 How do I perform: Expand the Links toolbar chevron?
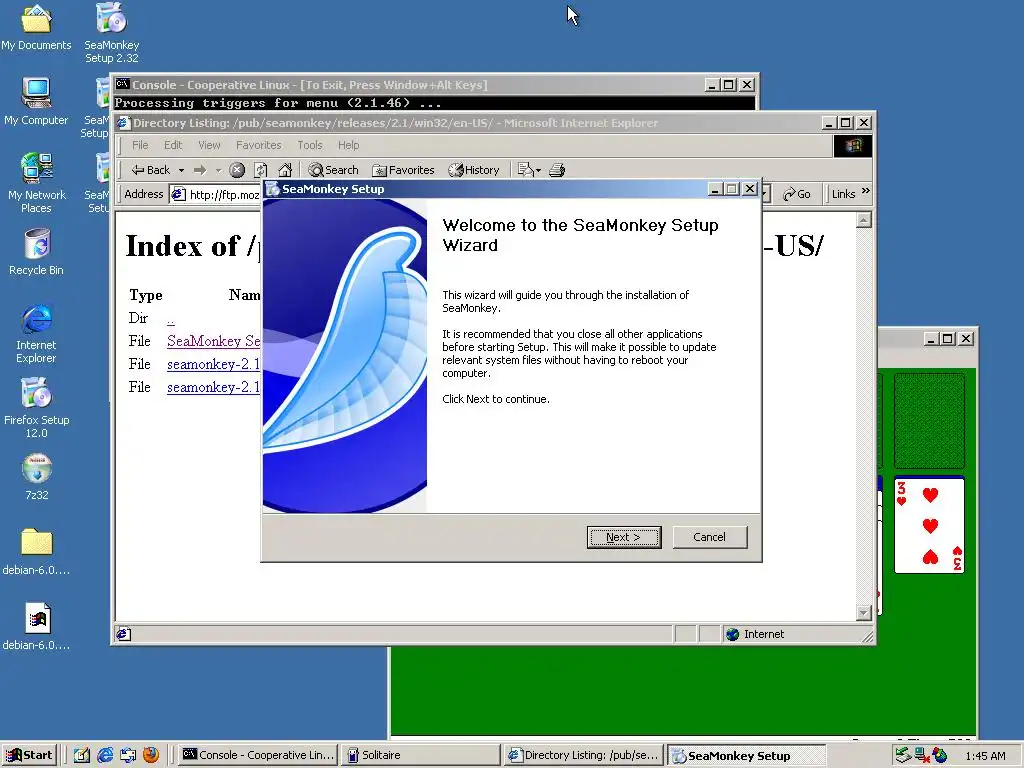click(866, 191)
